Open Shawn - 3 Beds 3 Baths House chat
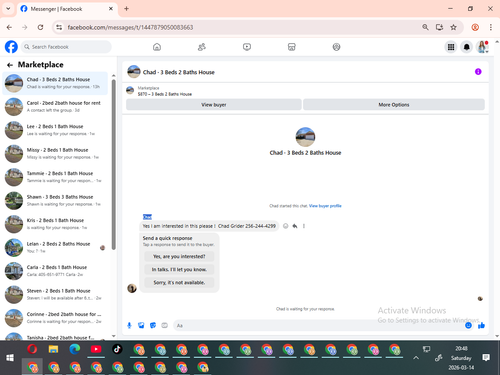500x375 pixels. [x=55, y=201]
